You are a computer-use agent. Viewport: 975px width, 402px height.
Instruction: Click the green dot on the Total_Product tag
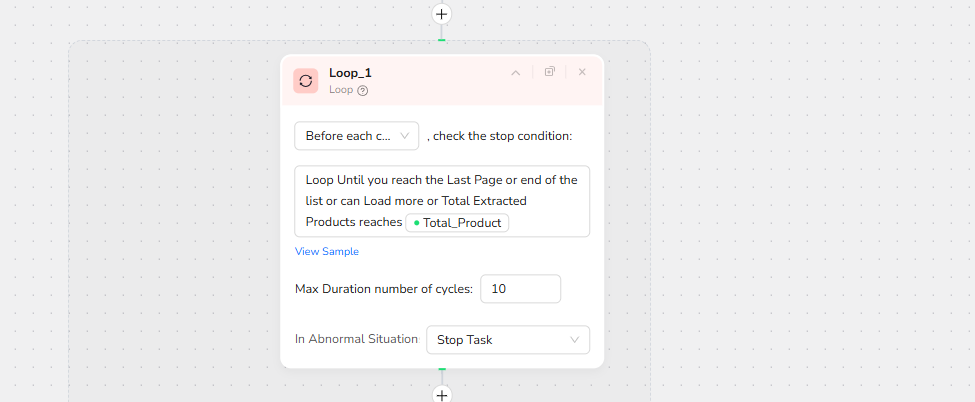coord(416,222)
